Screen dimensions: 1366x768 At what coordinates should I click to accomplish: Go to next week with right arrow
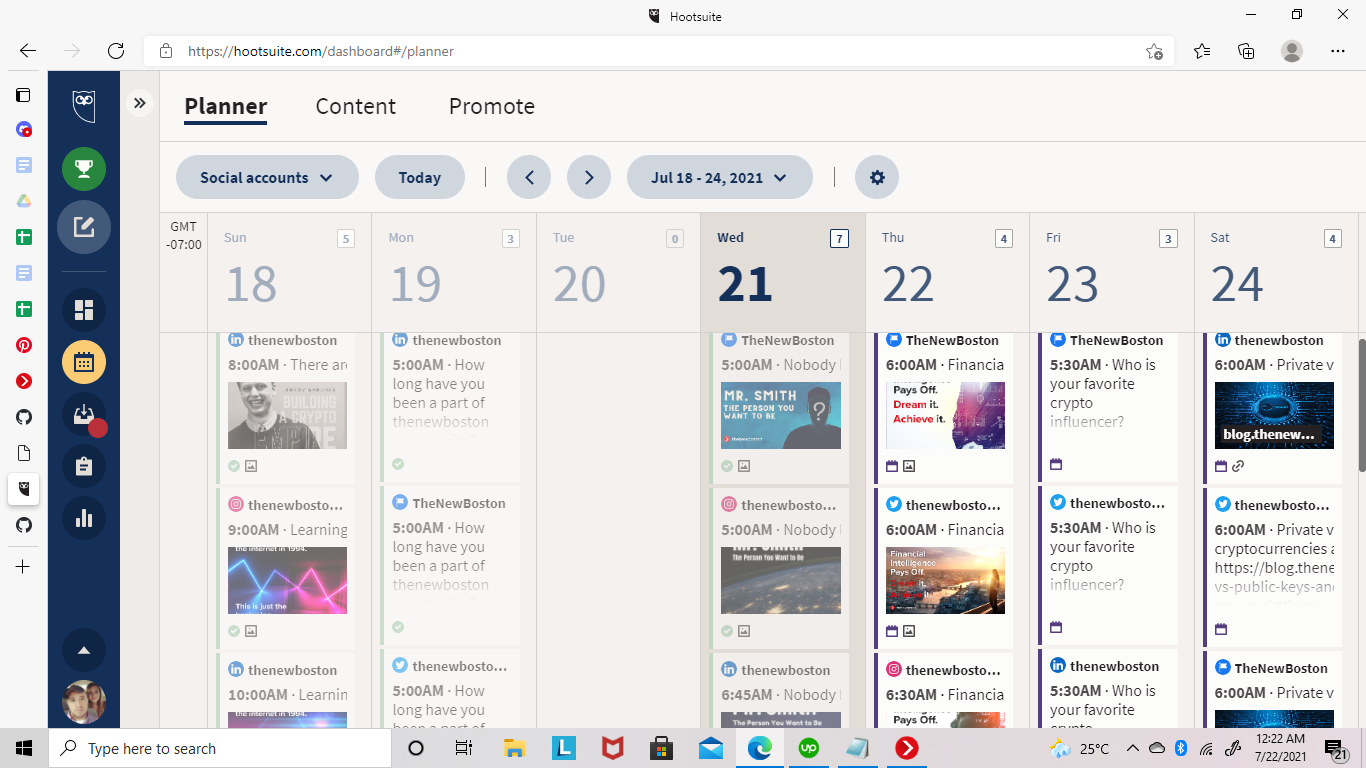tap(589, 177)
